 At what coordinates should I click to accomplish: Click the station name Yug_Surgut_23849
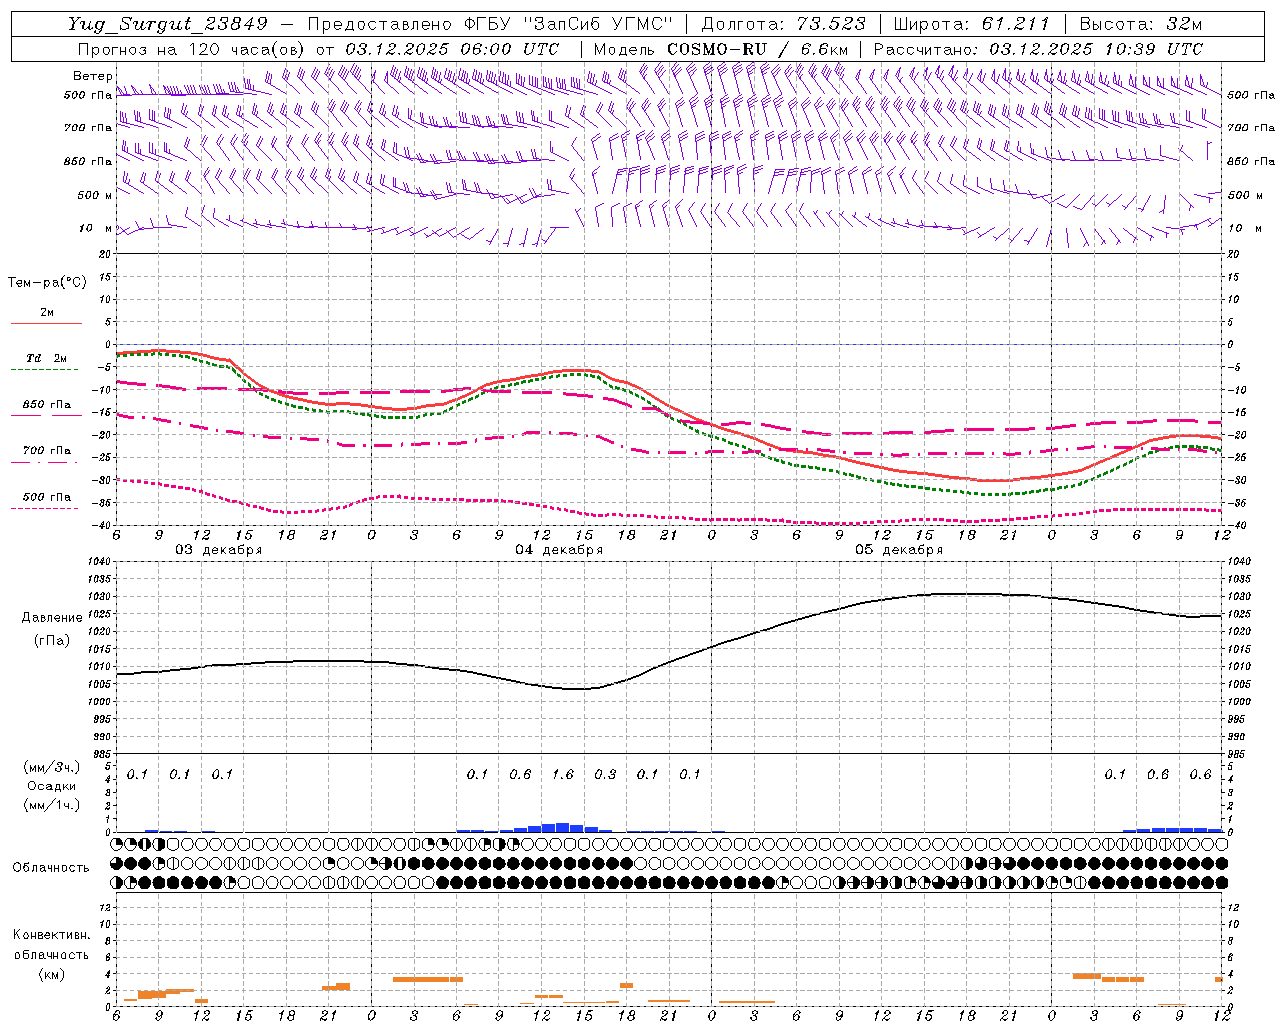[168, 24]
